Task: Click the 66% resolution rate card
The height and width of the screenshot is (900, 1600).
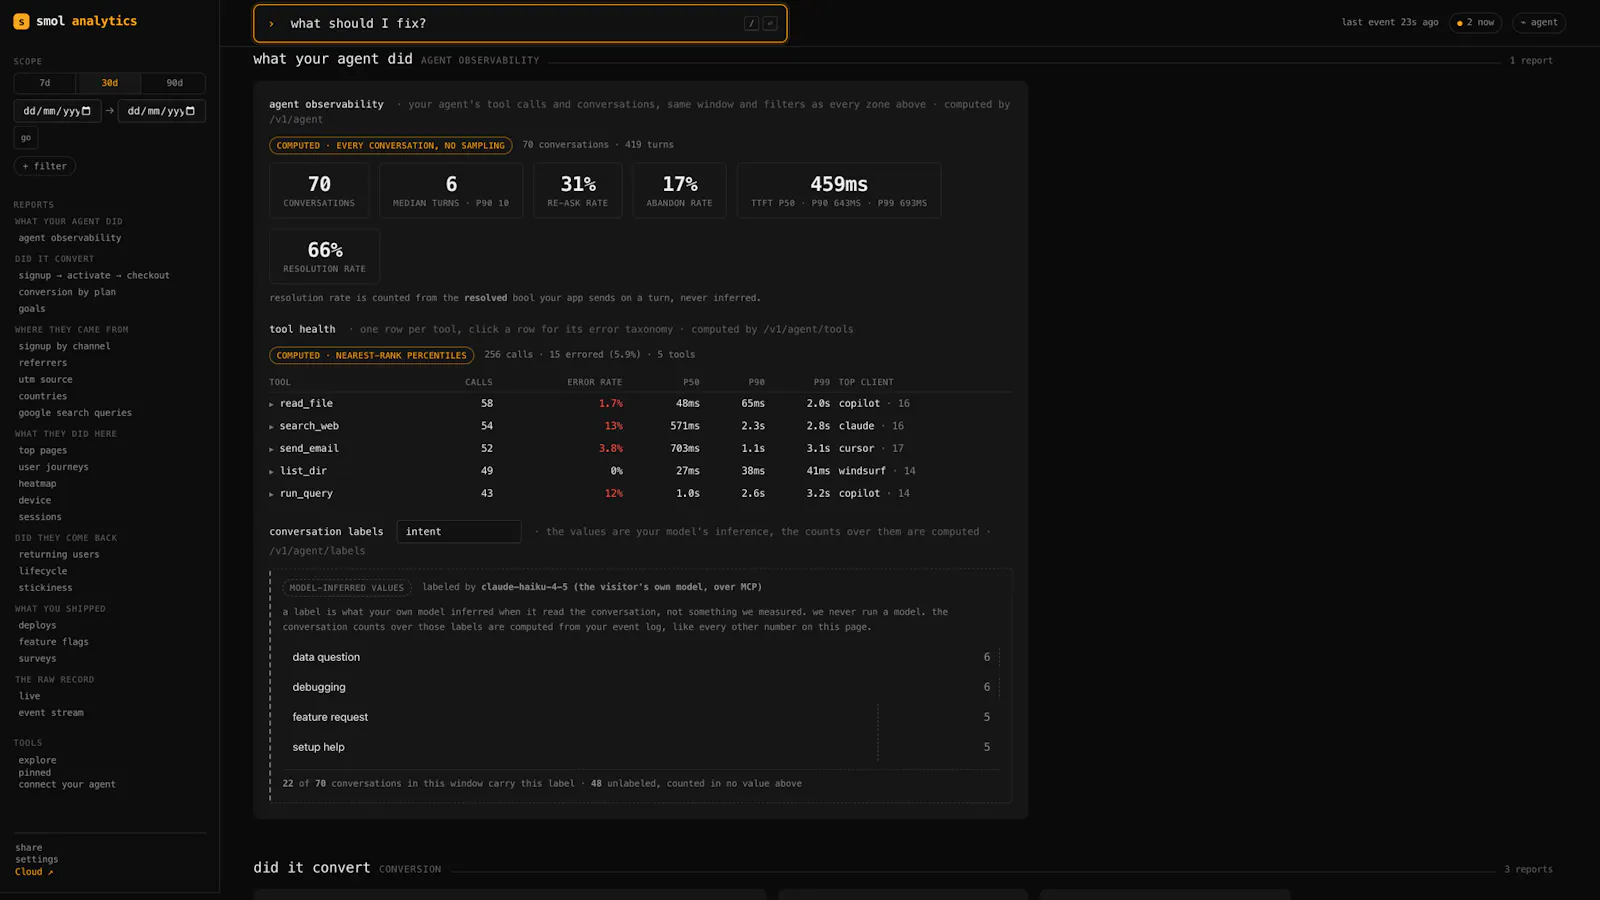Action: pos(324,256)
